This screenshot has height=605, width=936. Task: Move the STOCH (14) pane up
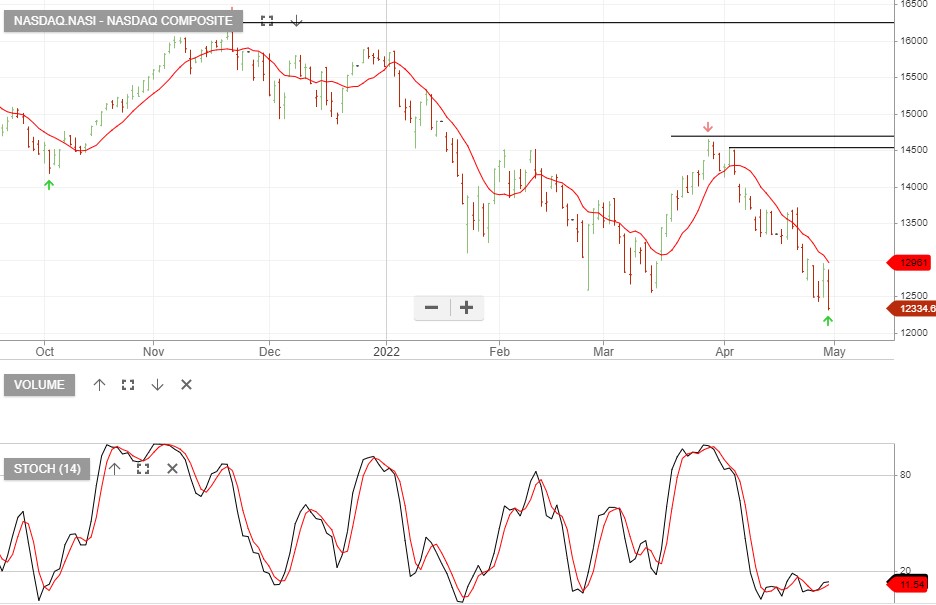point(114,469)
